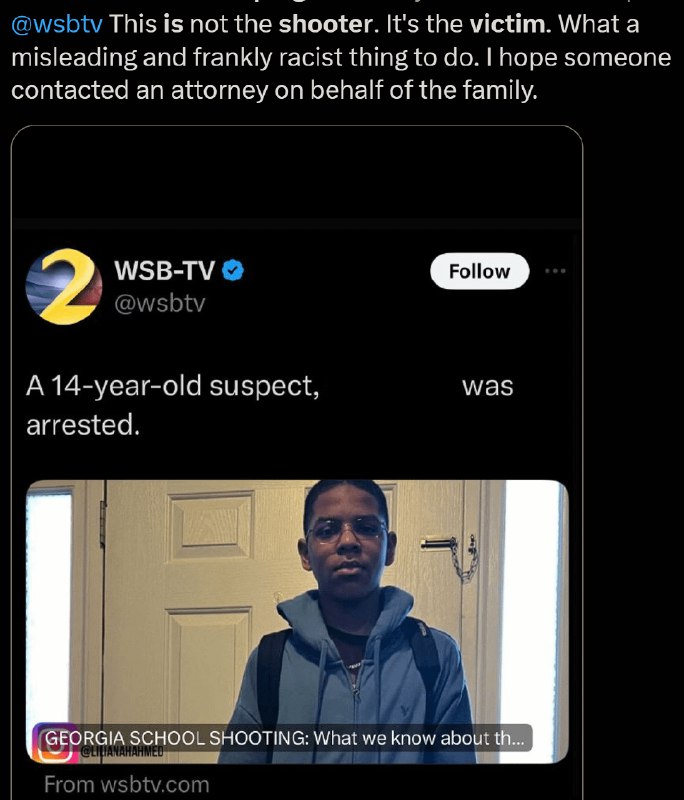Click the Follow button for WSB-TV
The image size is (684, 800).
point(479,271)
